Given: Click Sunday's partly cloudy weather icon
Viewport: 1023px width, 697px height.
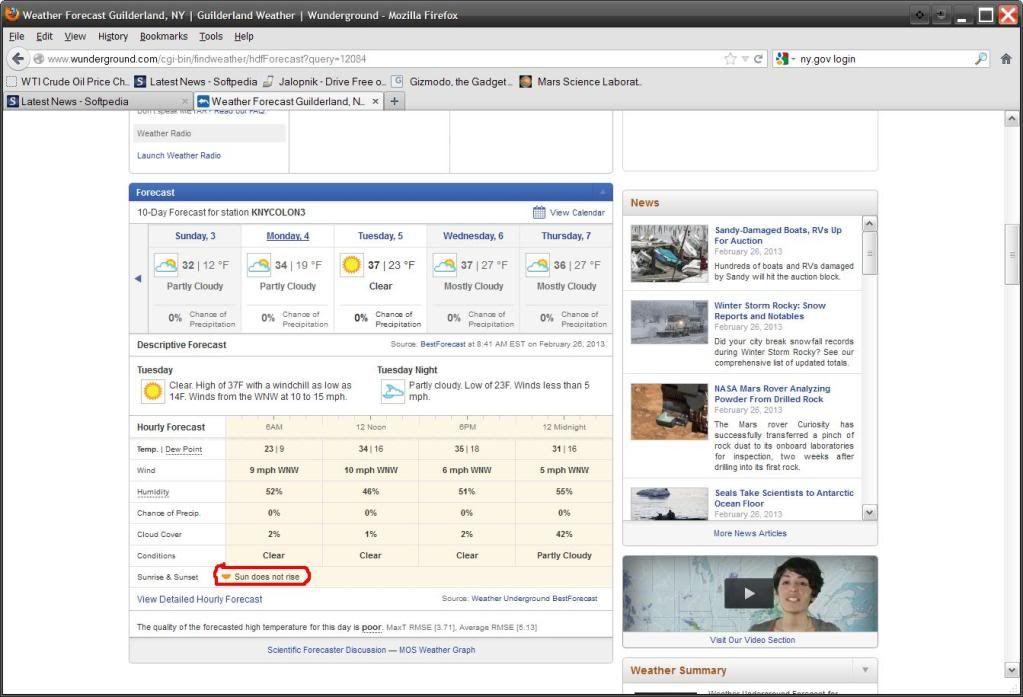Looking at the screenshot, I should [x=166, y=265].
